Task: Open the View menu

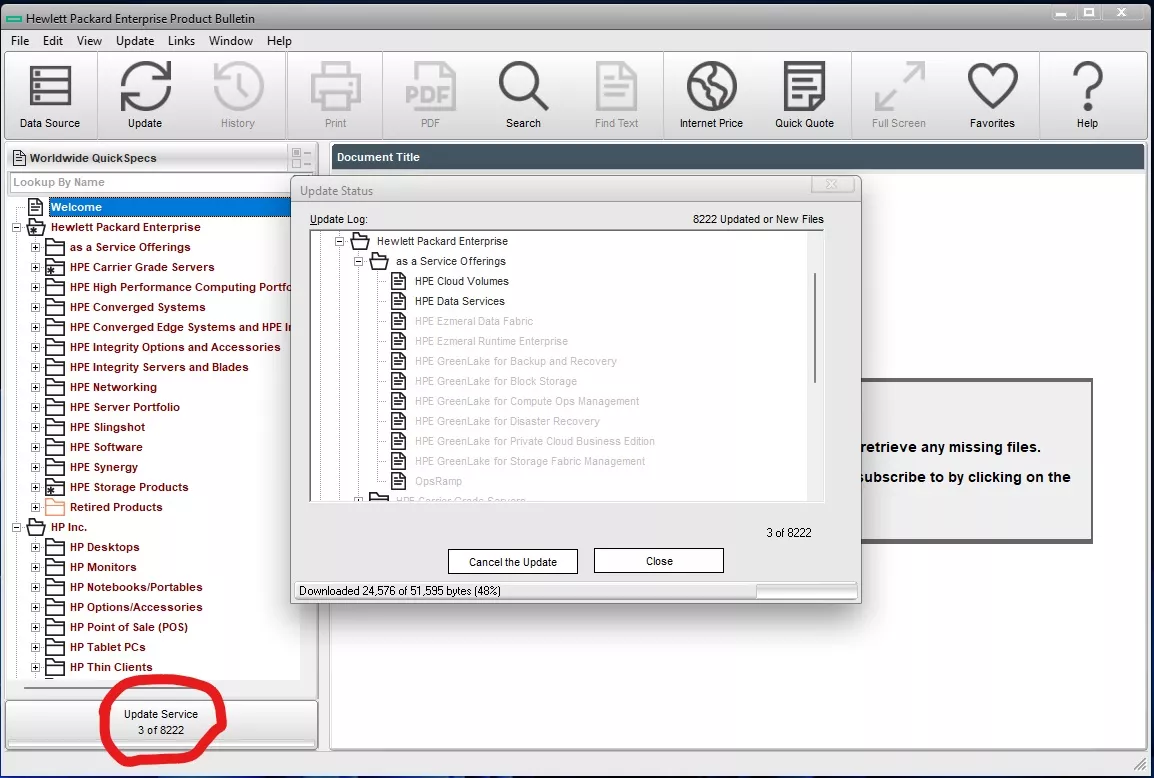Action: (x=89, y=40)
